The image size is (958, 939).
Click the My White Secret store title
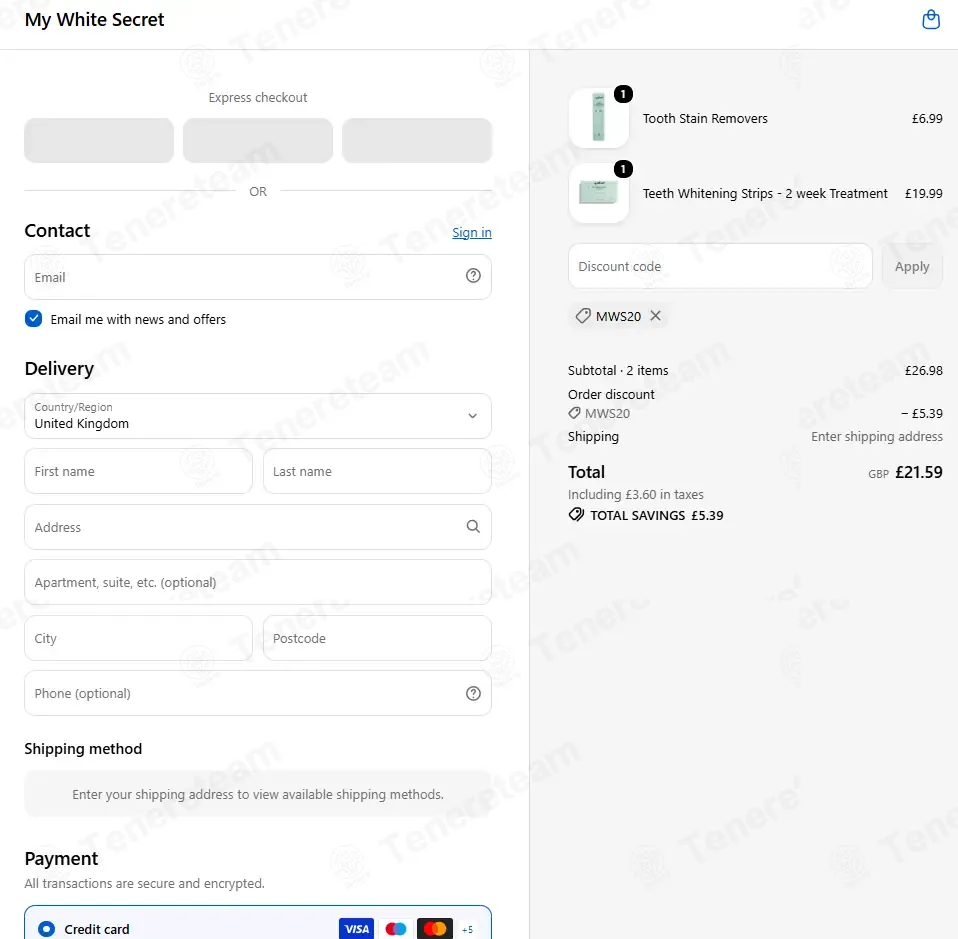[94, 20]
